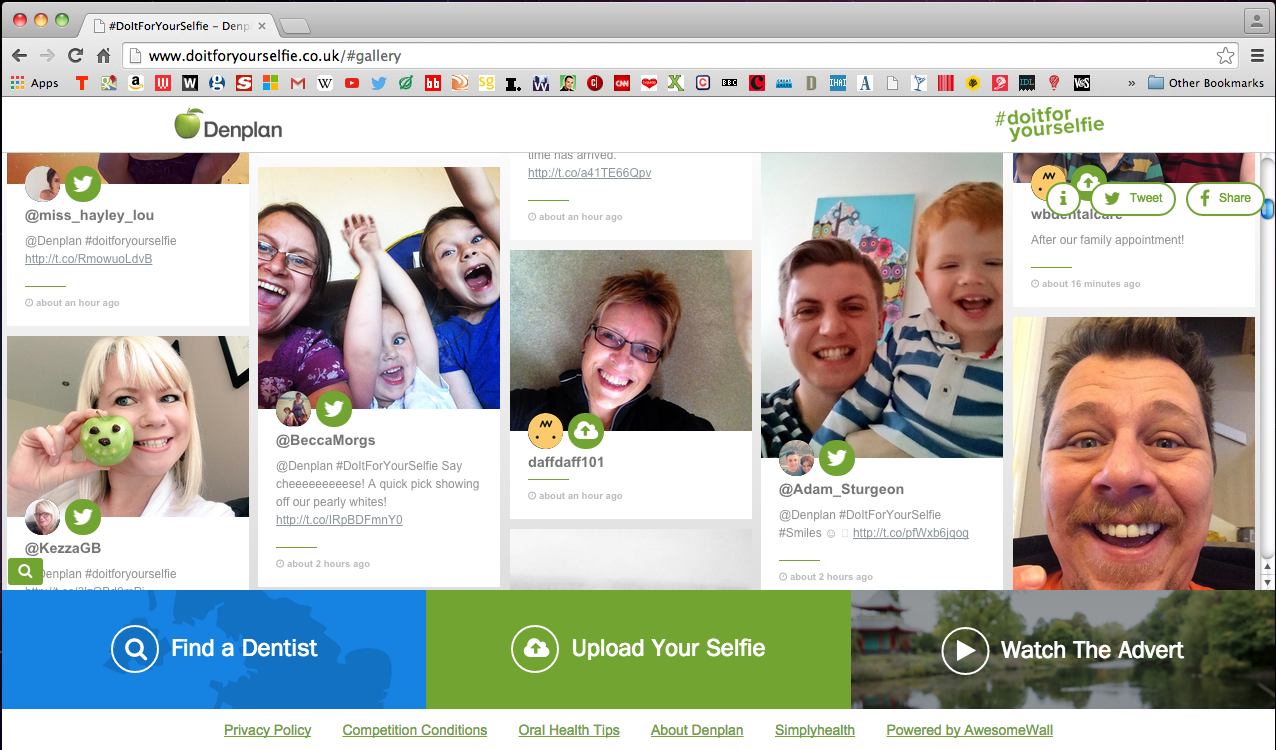Select the magnifier icon in Find a Dentist

(135, 650)
